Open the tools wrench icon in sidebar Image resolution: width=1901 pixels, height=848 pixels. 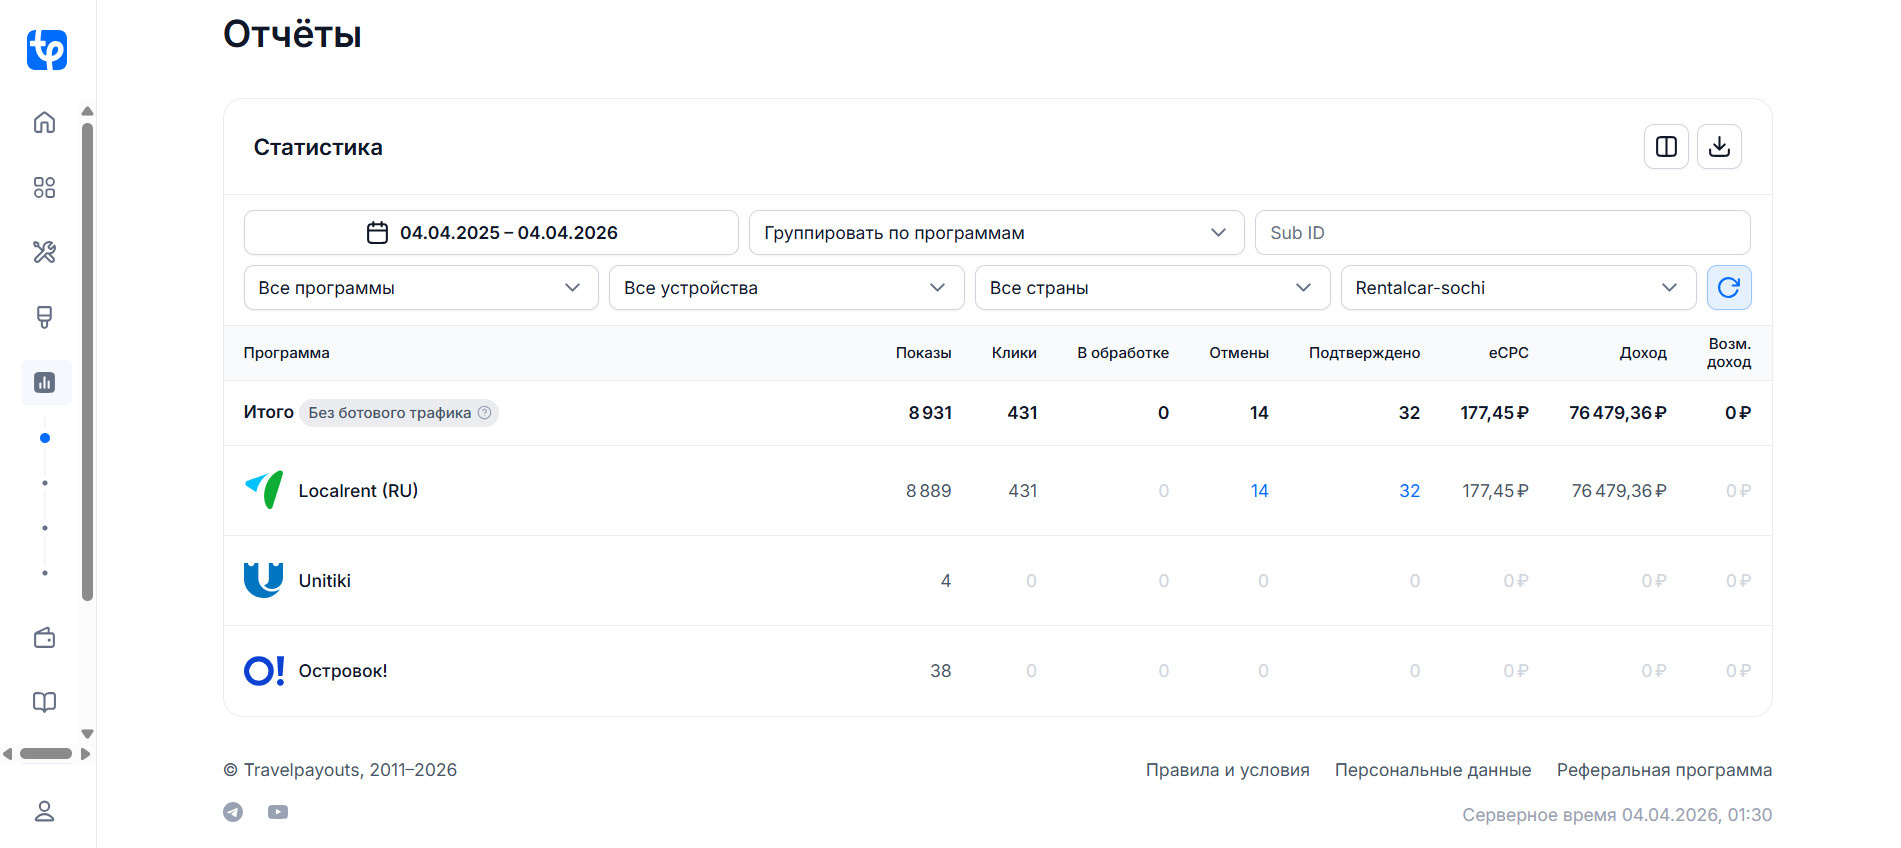click(x=44, y=252)
